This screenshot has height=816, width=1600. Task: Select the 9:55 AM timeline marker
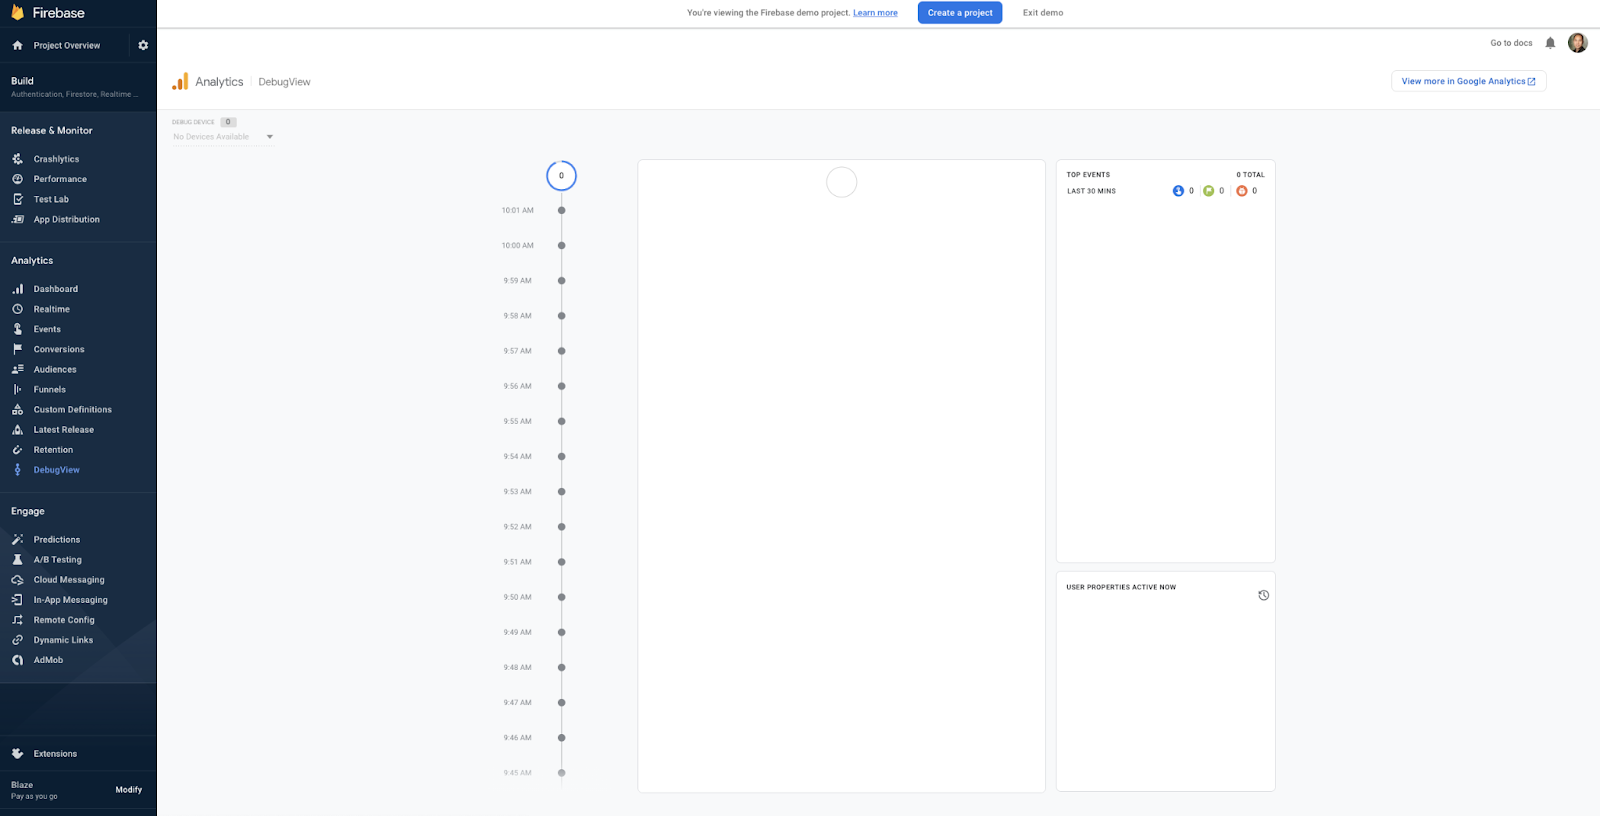(561, 421)
